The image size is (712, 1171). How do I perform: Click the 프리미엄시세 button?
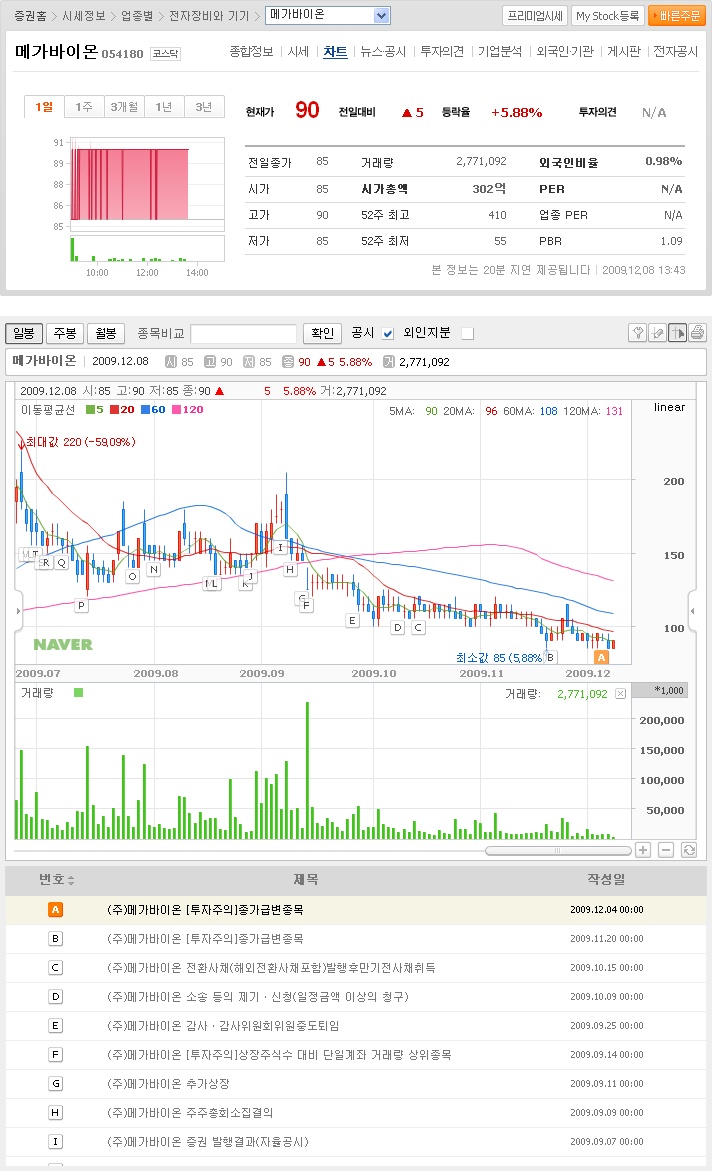535,15
